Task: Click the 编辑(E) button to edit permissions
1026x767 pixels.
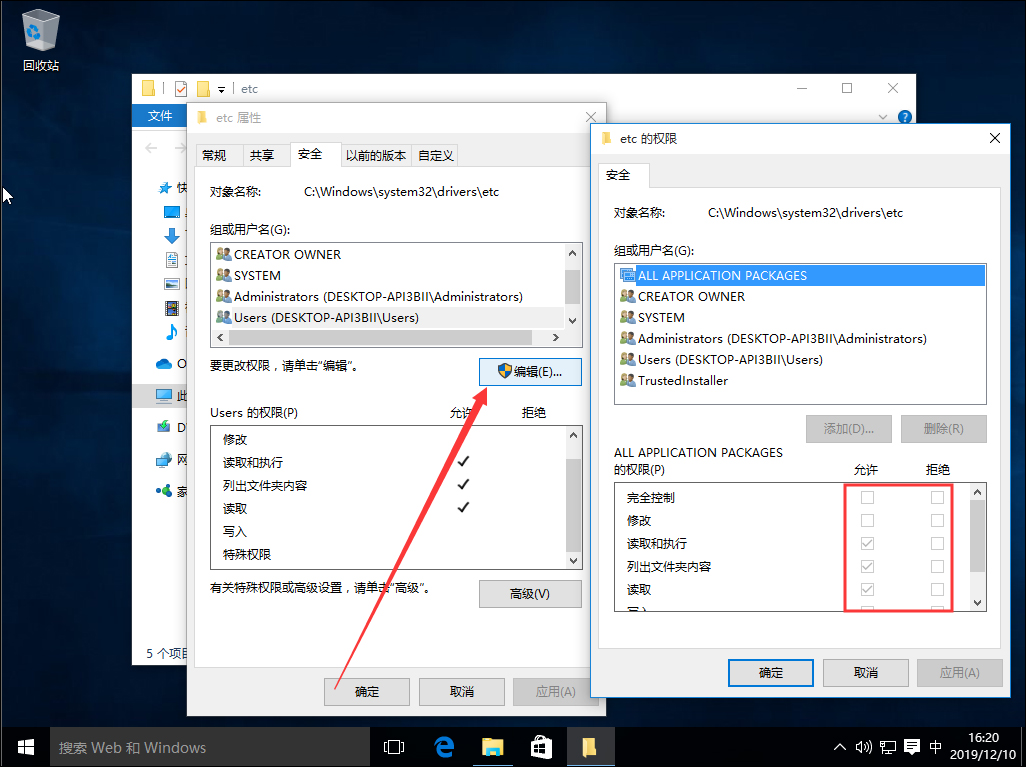Action: (530, 371)
